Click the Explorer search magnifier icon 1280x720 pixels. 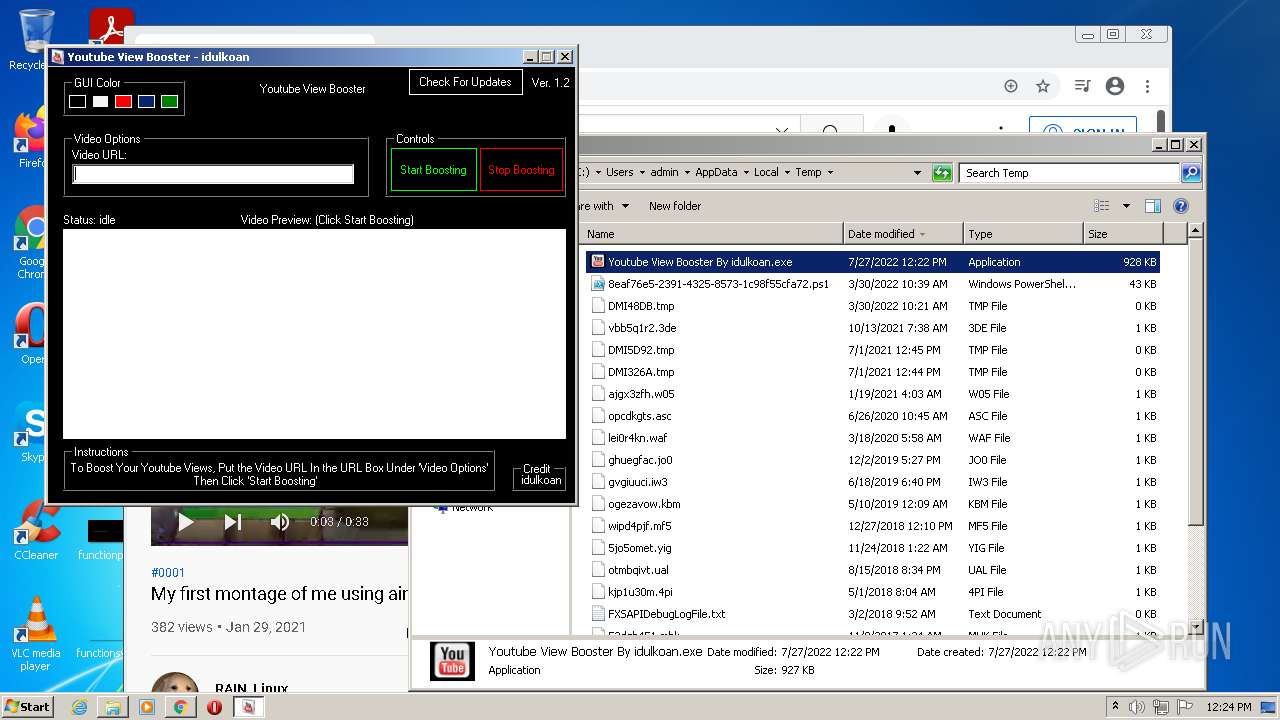click(x=1190, y=173)
